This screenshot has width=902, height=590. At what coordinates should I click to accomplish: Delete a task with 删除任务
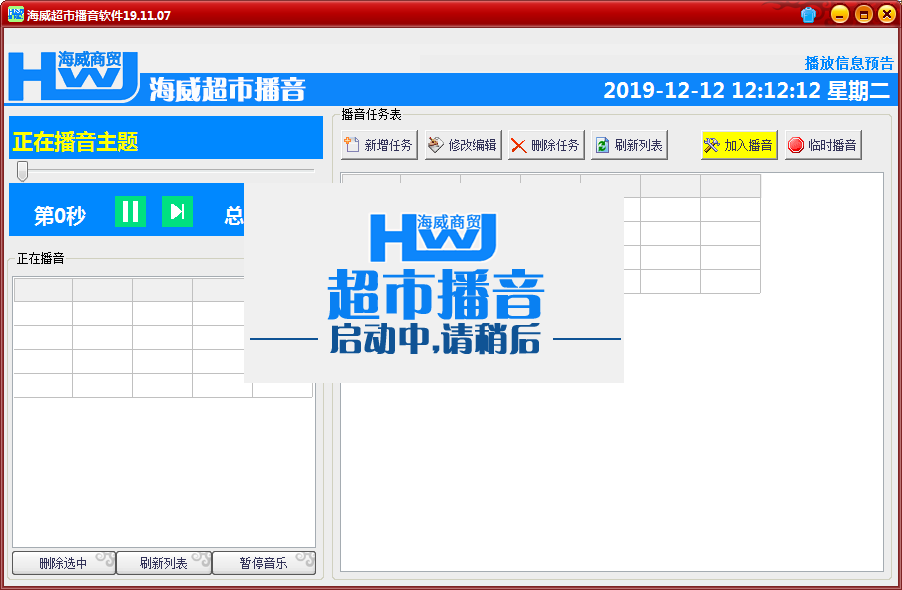(x=546, y=145)
